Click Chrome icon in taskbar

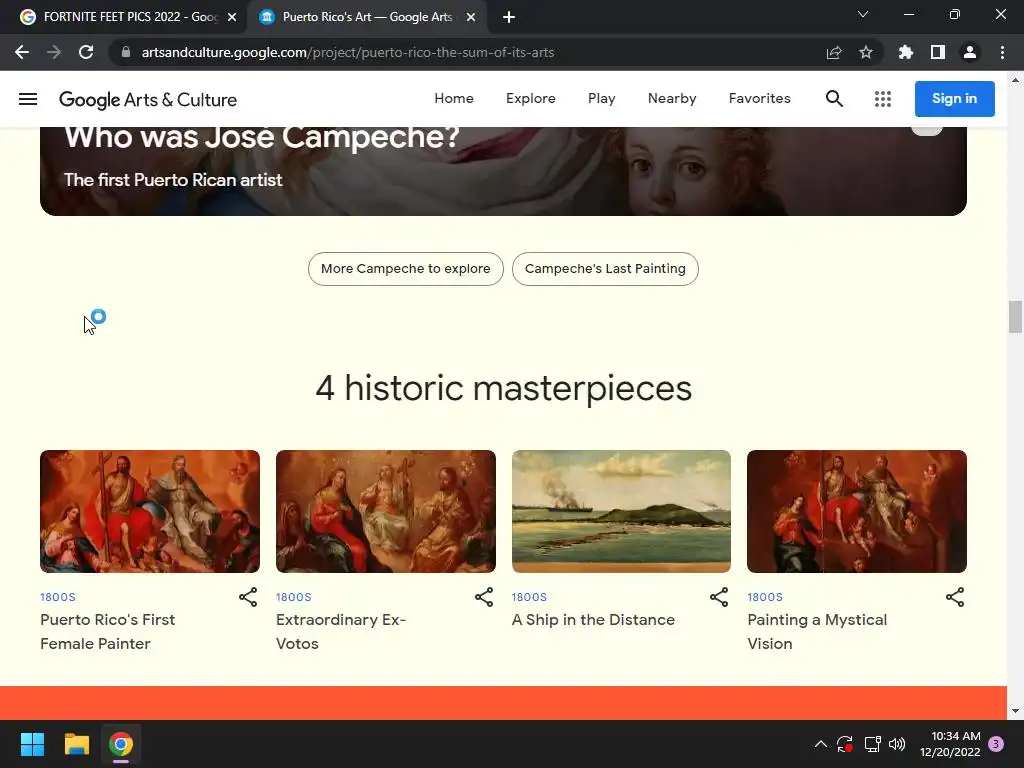(121, 744)
